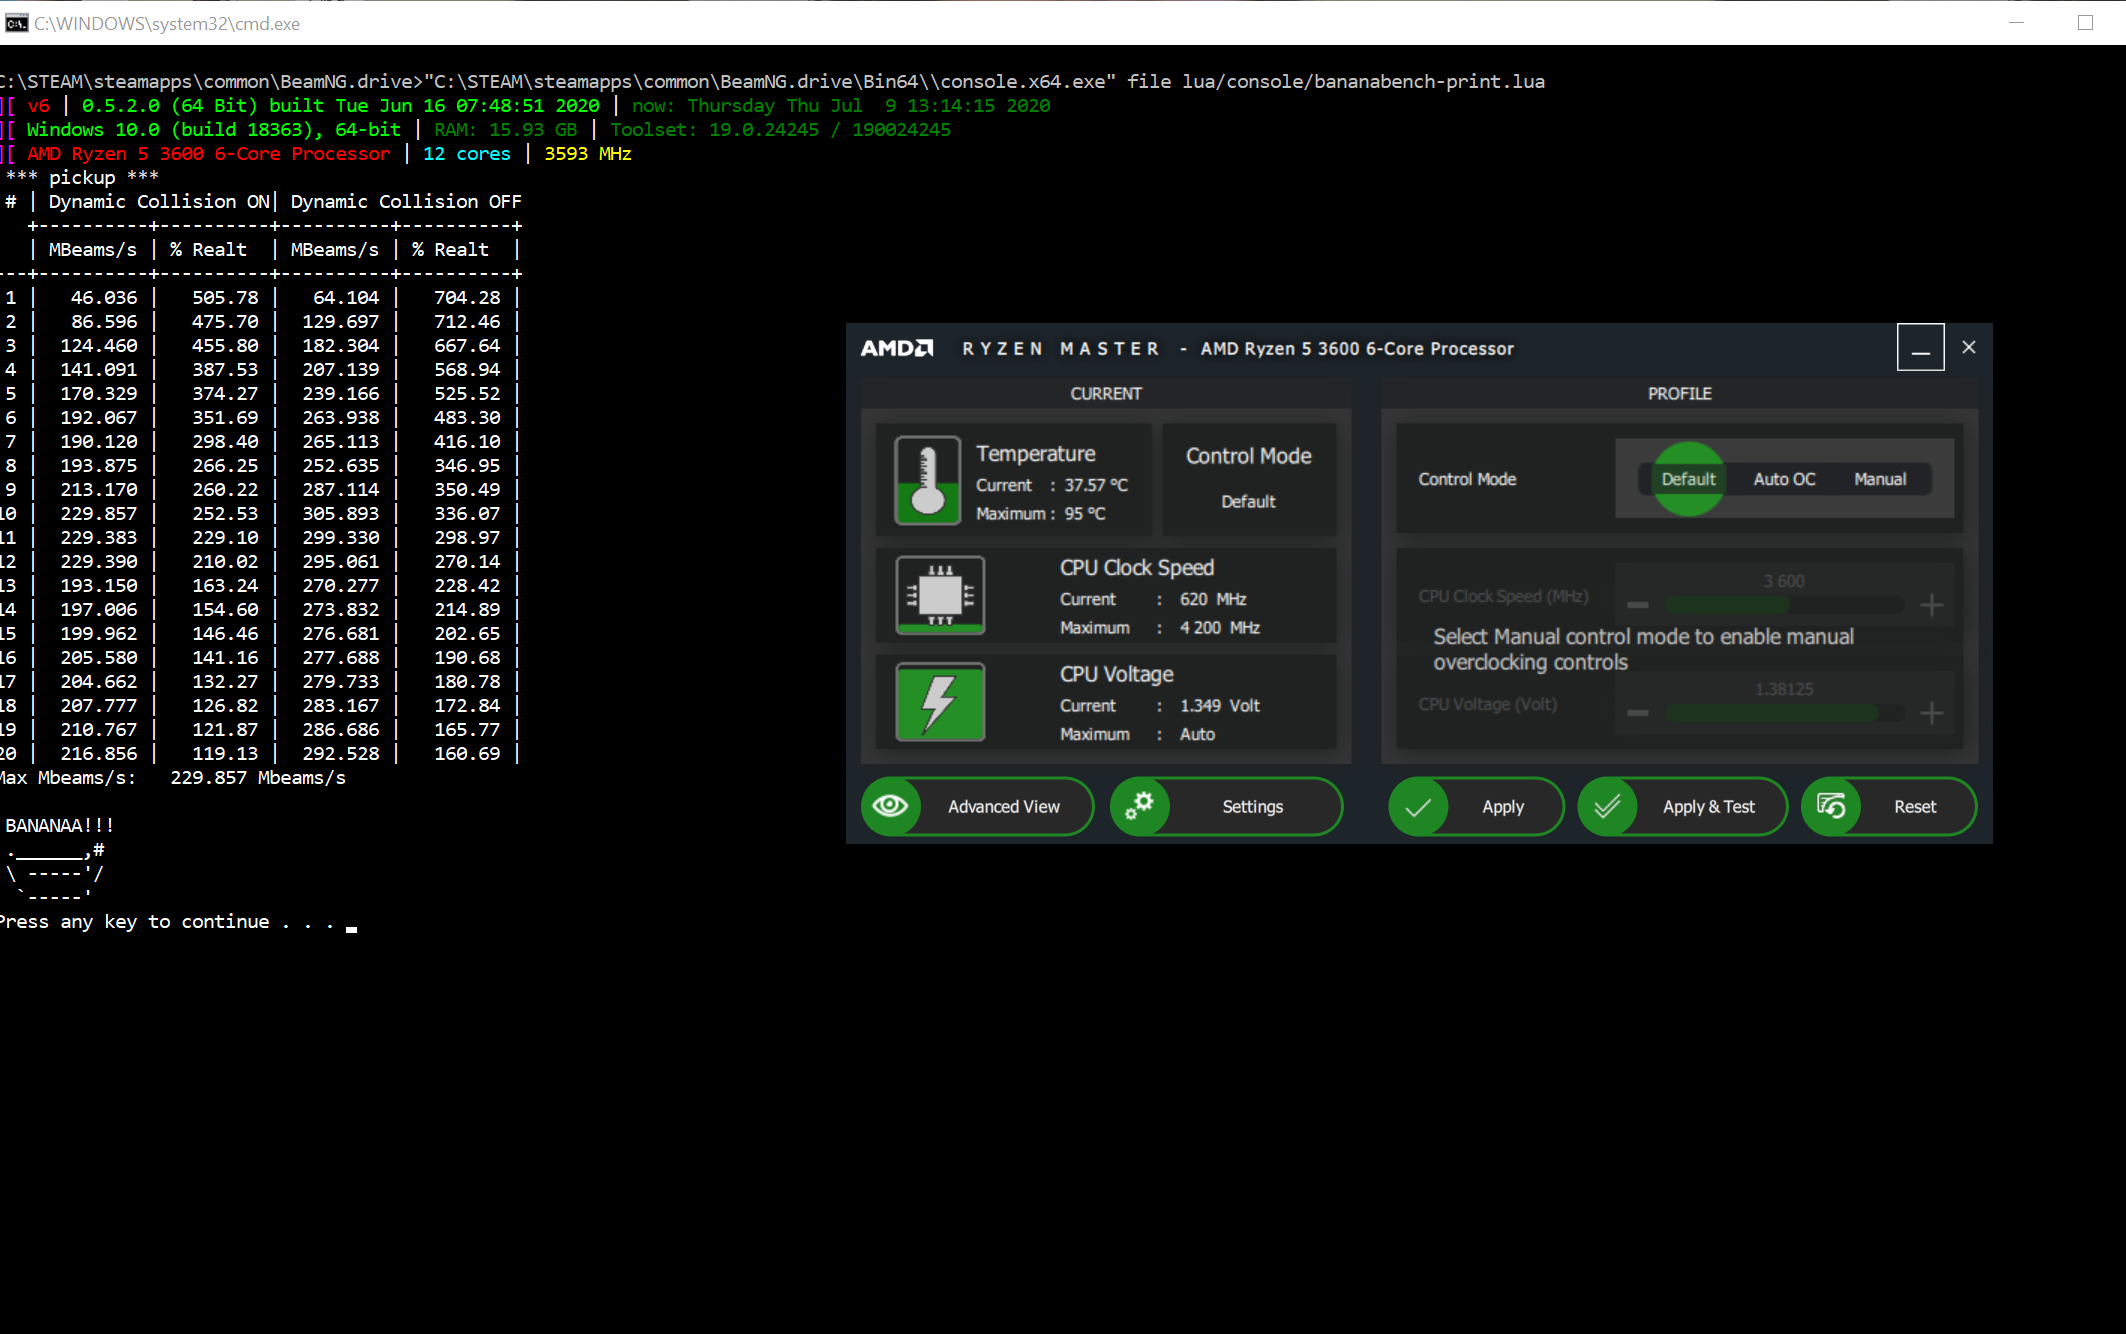Click the checkmark icon on Apply
The width and height of the screenshot is (2126, 1334).
tap(1418, 807)
